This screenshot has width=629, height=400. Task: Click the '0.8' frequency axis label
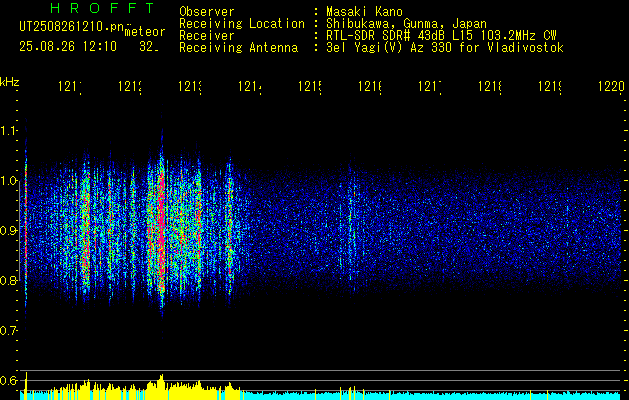[x=9, y=280]
